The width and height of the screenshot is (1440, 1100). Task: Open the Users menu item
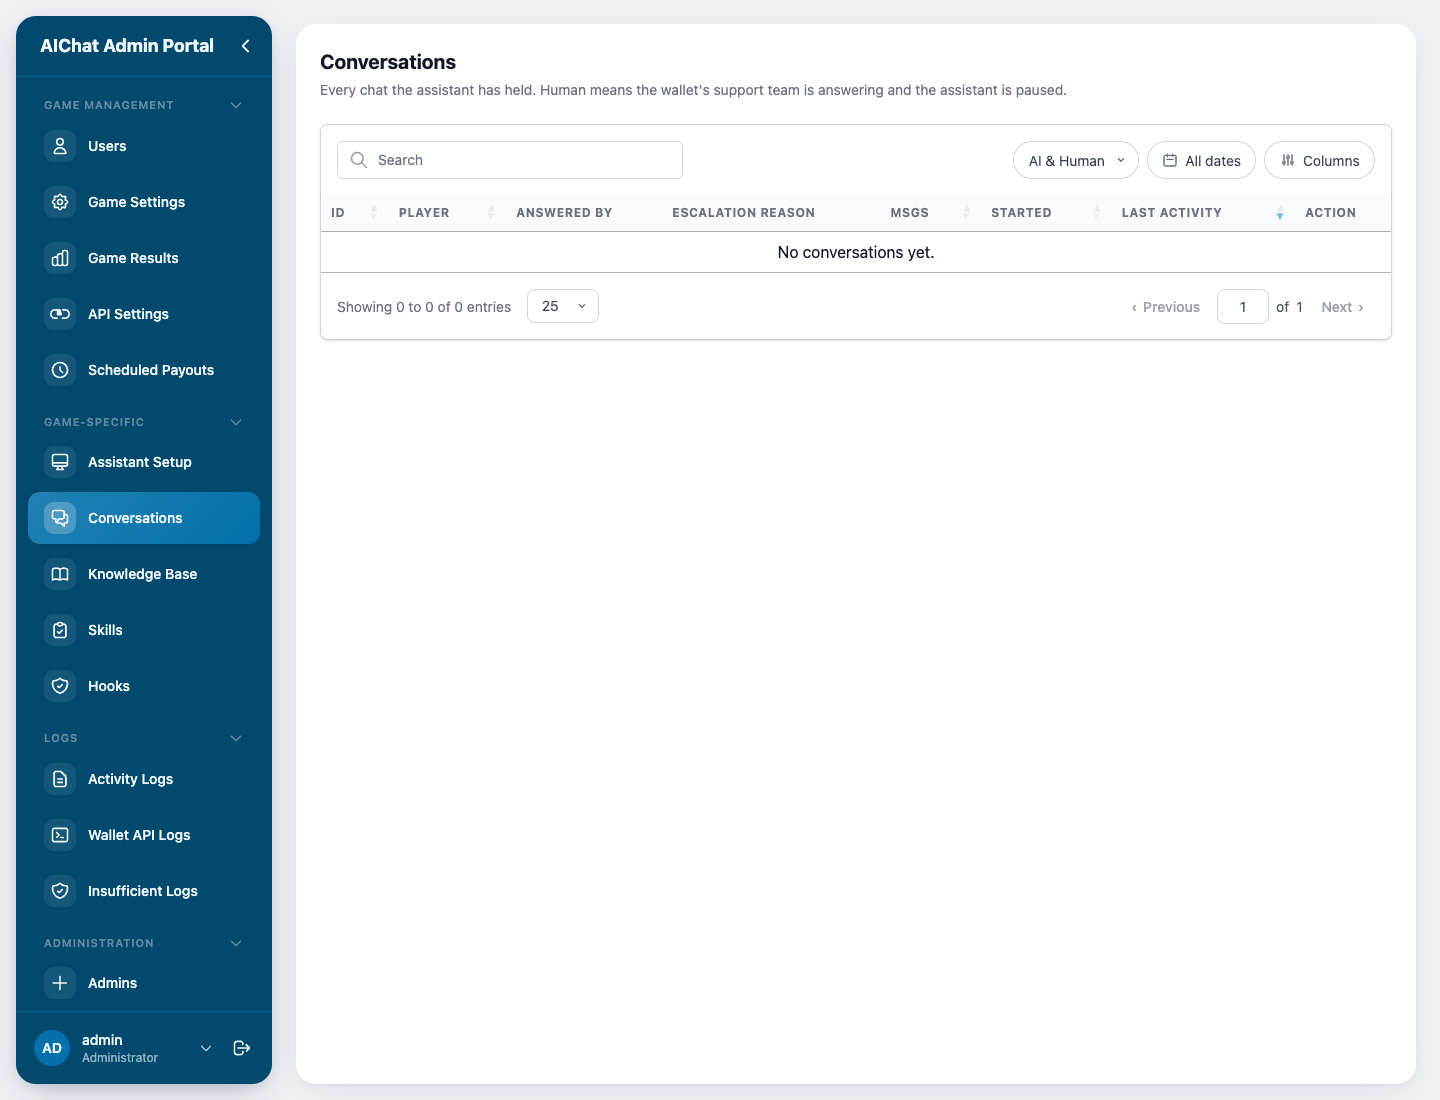pyautogui.click(x=144, y=146)
